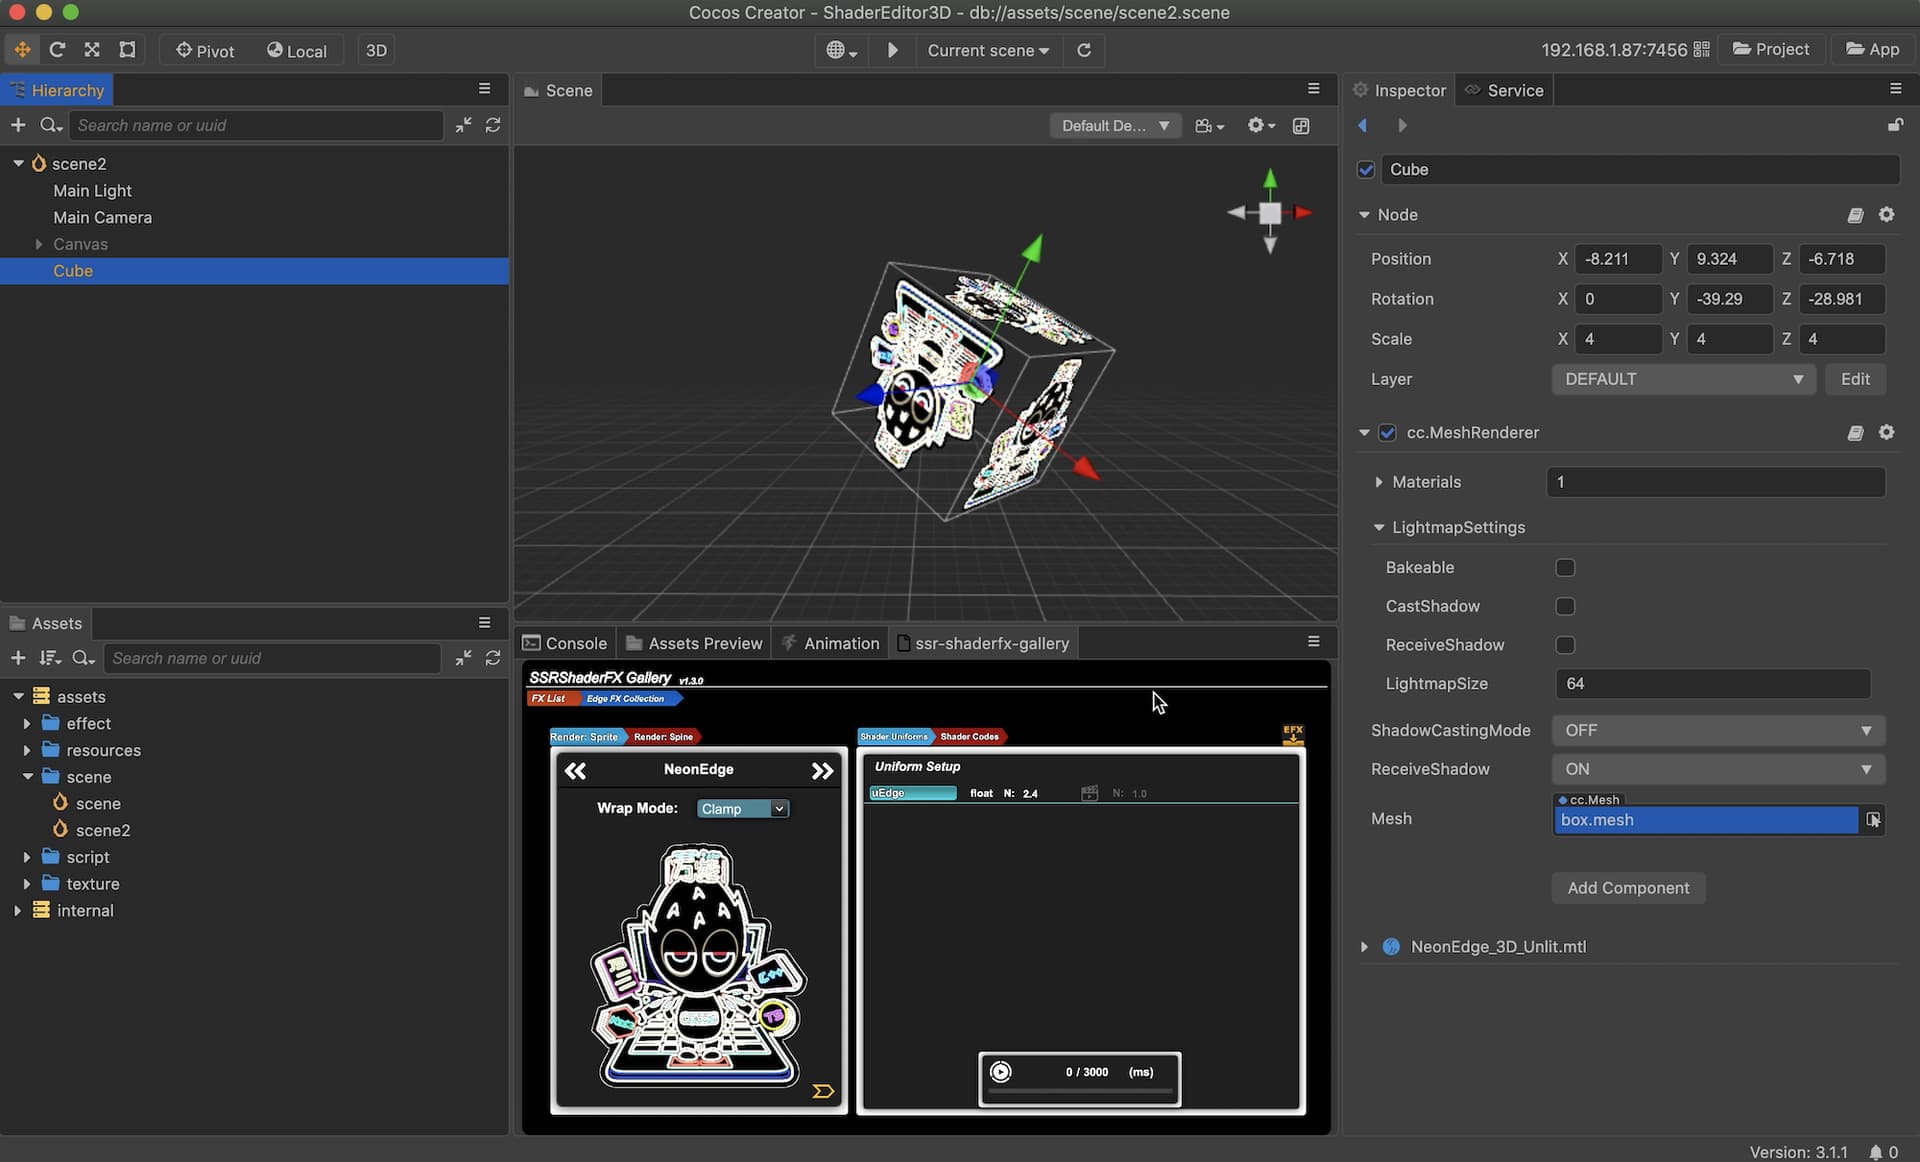Click the Position X input field

tap(1617, 259)
